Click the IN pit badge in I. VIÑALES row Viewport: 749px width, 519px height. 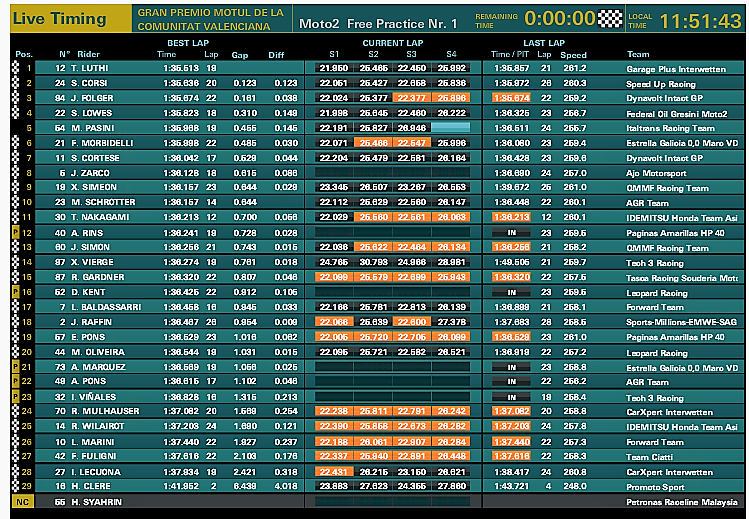512,397
